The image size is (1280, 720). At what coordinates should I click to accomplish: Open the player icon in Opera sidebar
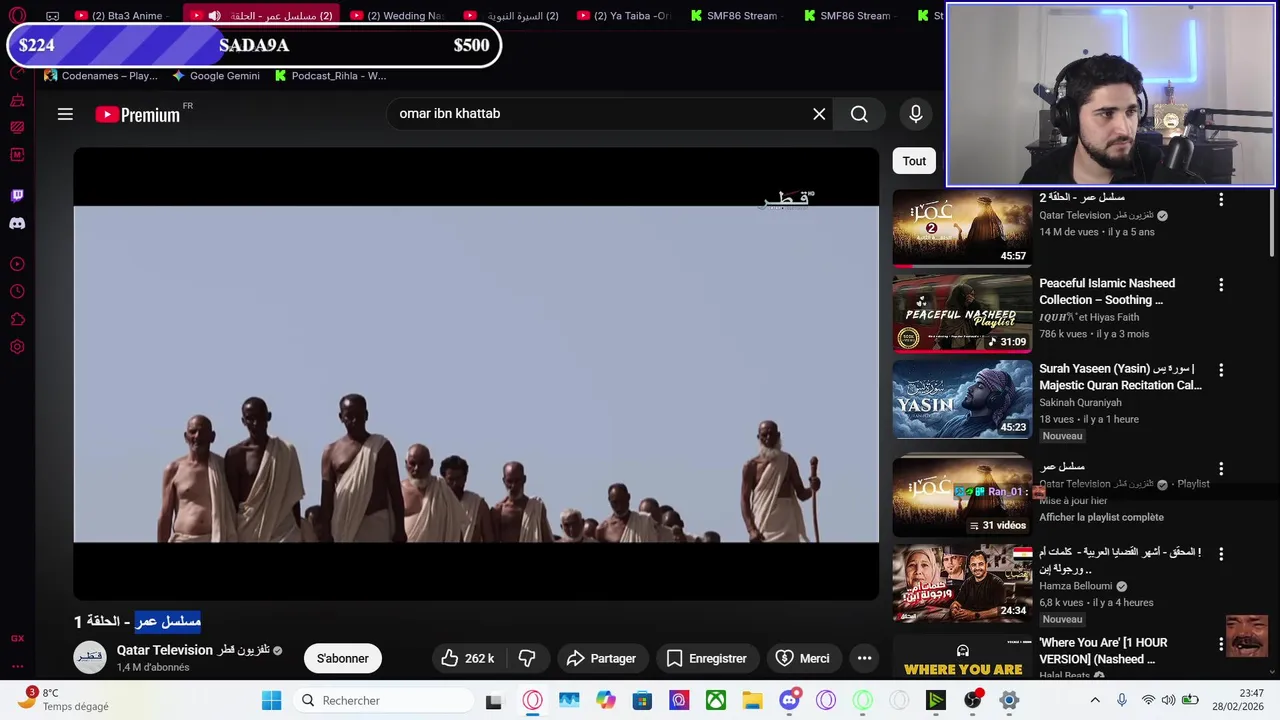click(x=17, y=264)
